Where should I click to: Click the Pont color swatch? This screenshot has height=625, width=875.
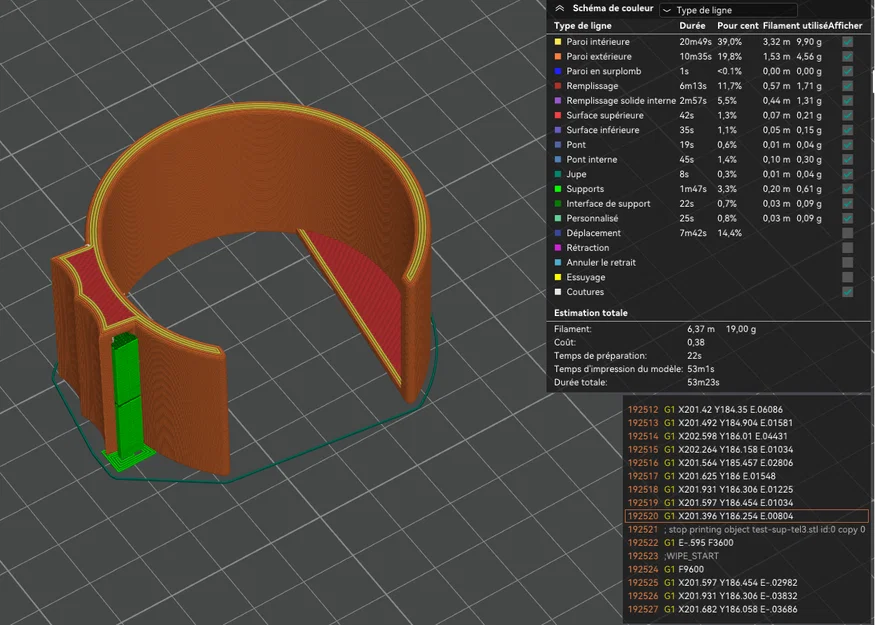557,145
